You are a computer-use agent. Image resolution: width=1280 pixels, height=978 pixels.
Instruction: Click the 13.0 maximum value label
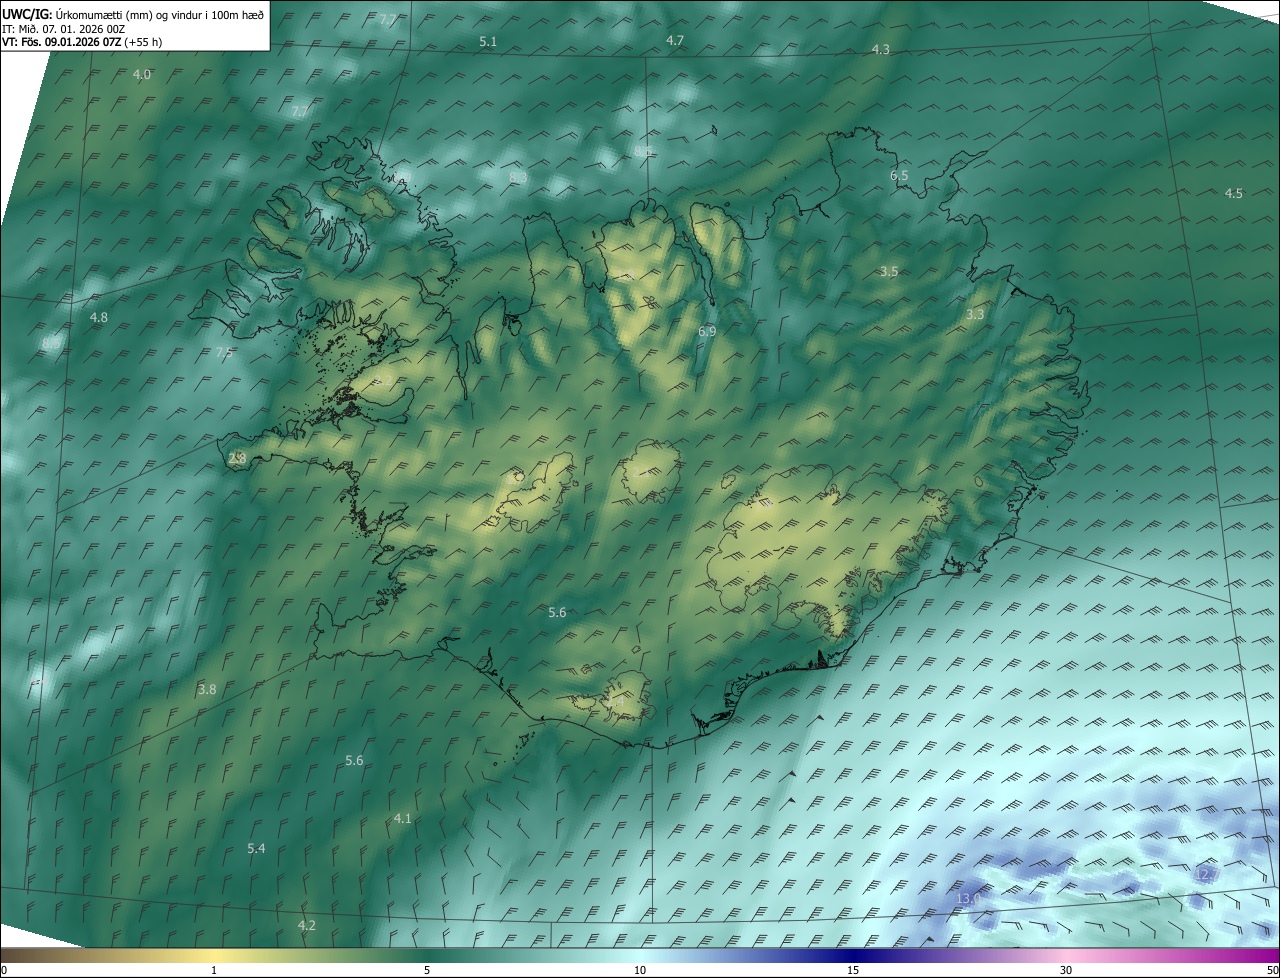coord(968,899)
